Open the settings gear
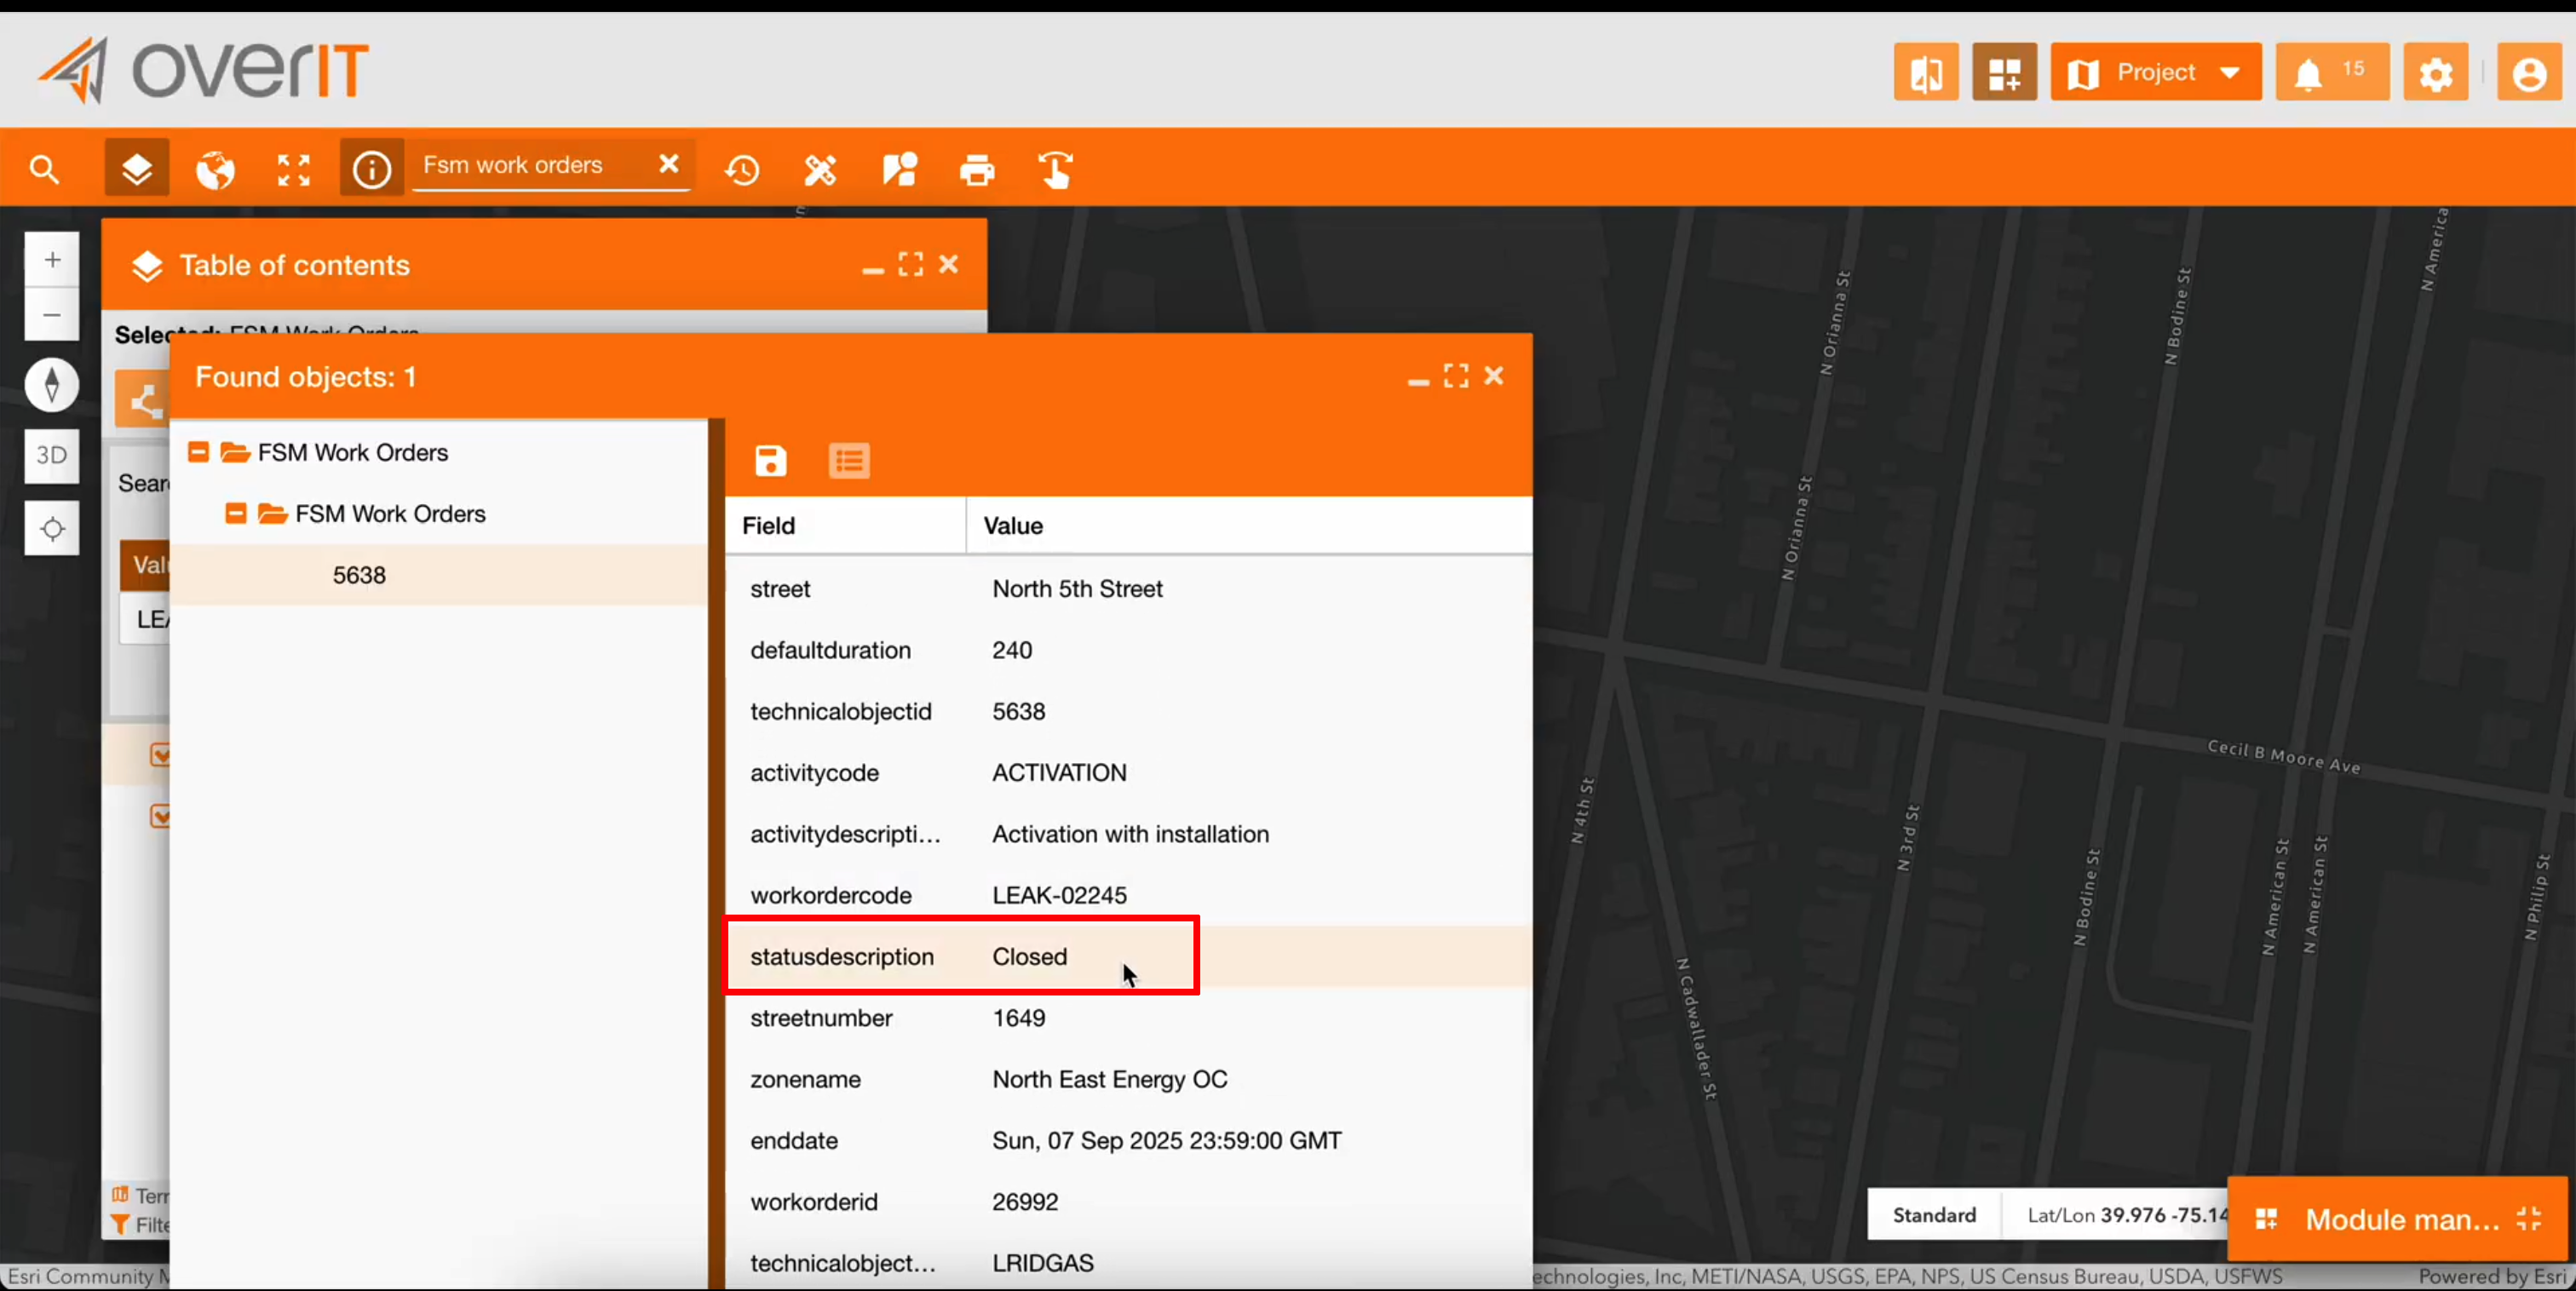The image size is (2576, 1291). (x=2436, y=72)
